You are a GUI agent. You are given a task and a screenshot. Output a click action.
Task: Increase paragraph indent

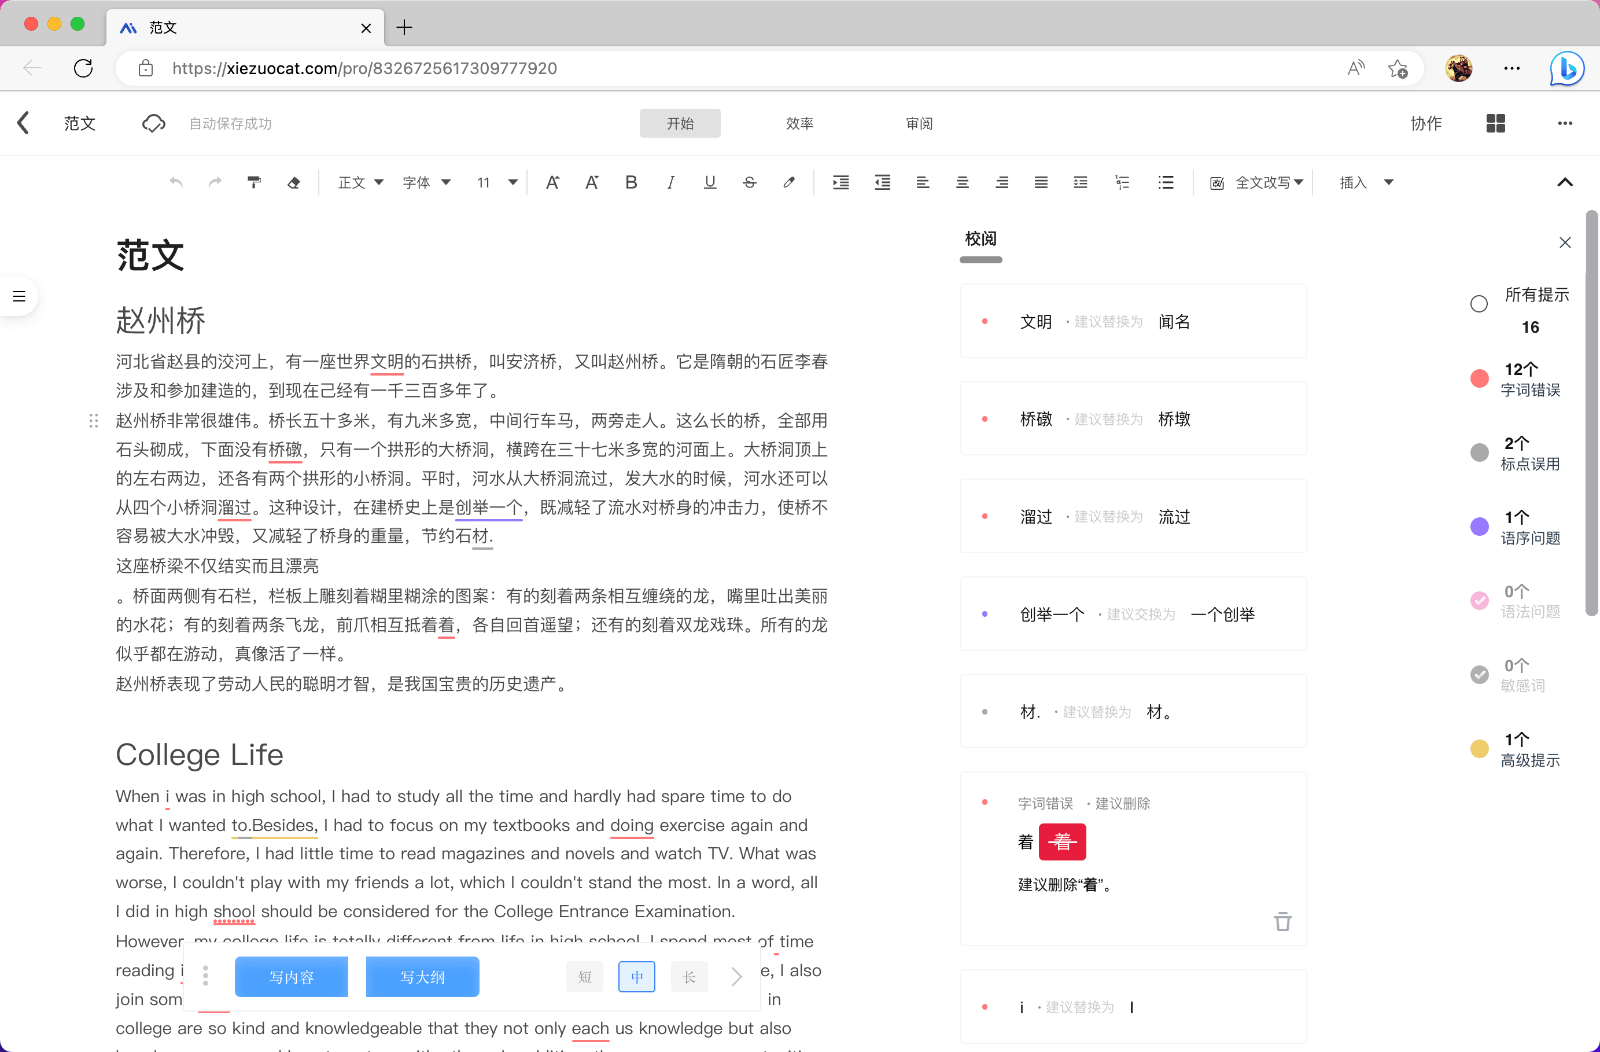click(841, 182)
